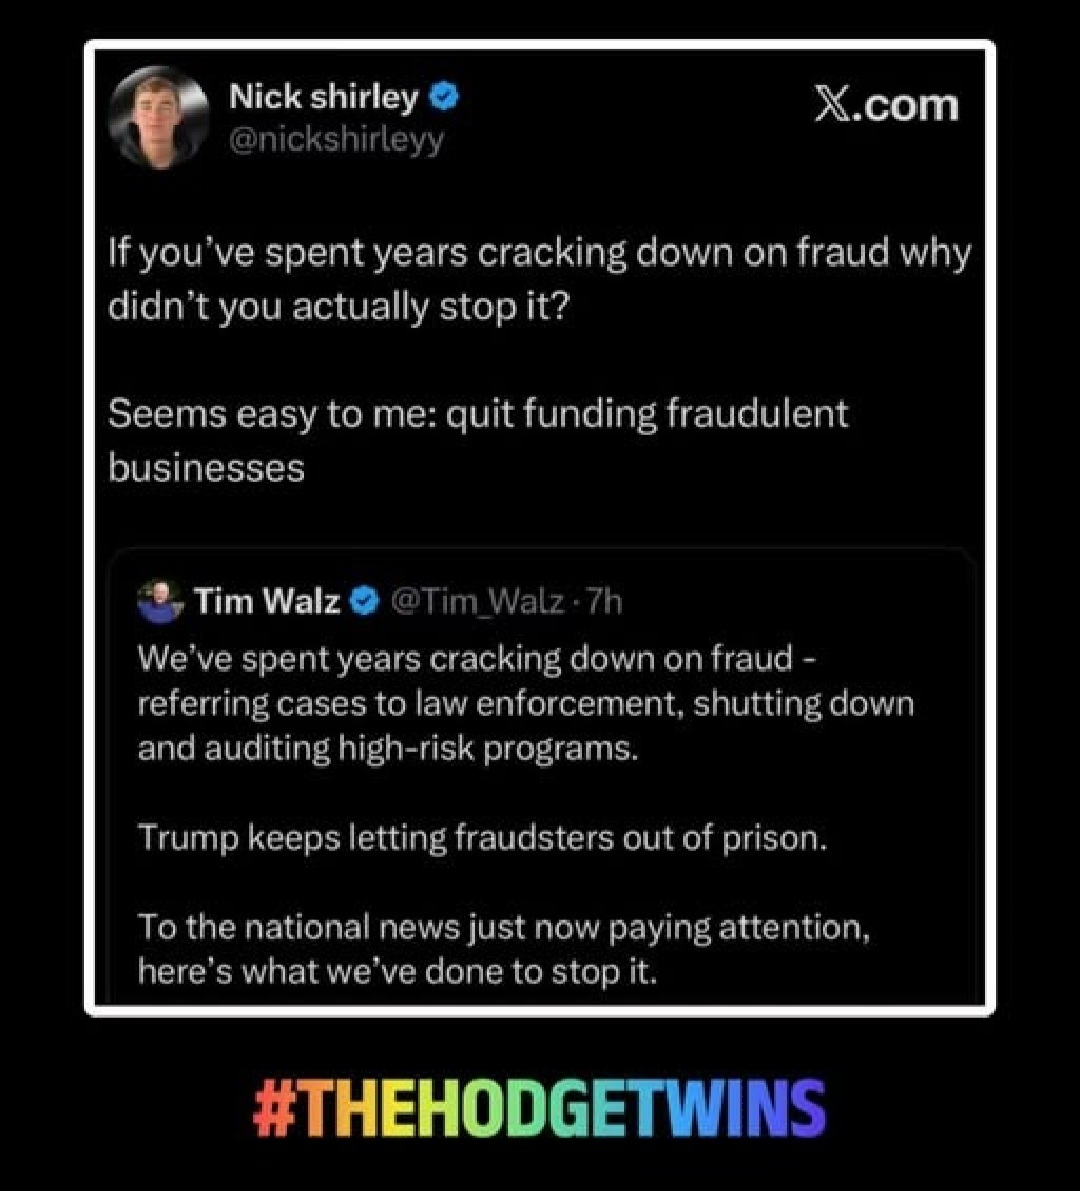Click the verified badge beside Tim Walz
This screenshot has width=1080, height=1191.
[365, 602]
